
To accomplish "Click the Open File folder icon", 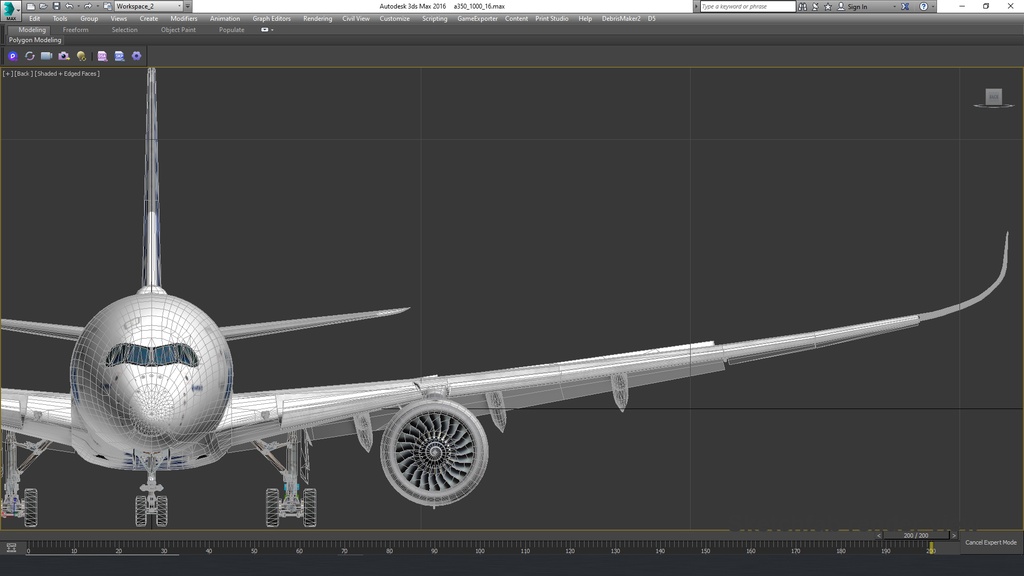I will (44, 6).
